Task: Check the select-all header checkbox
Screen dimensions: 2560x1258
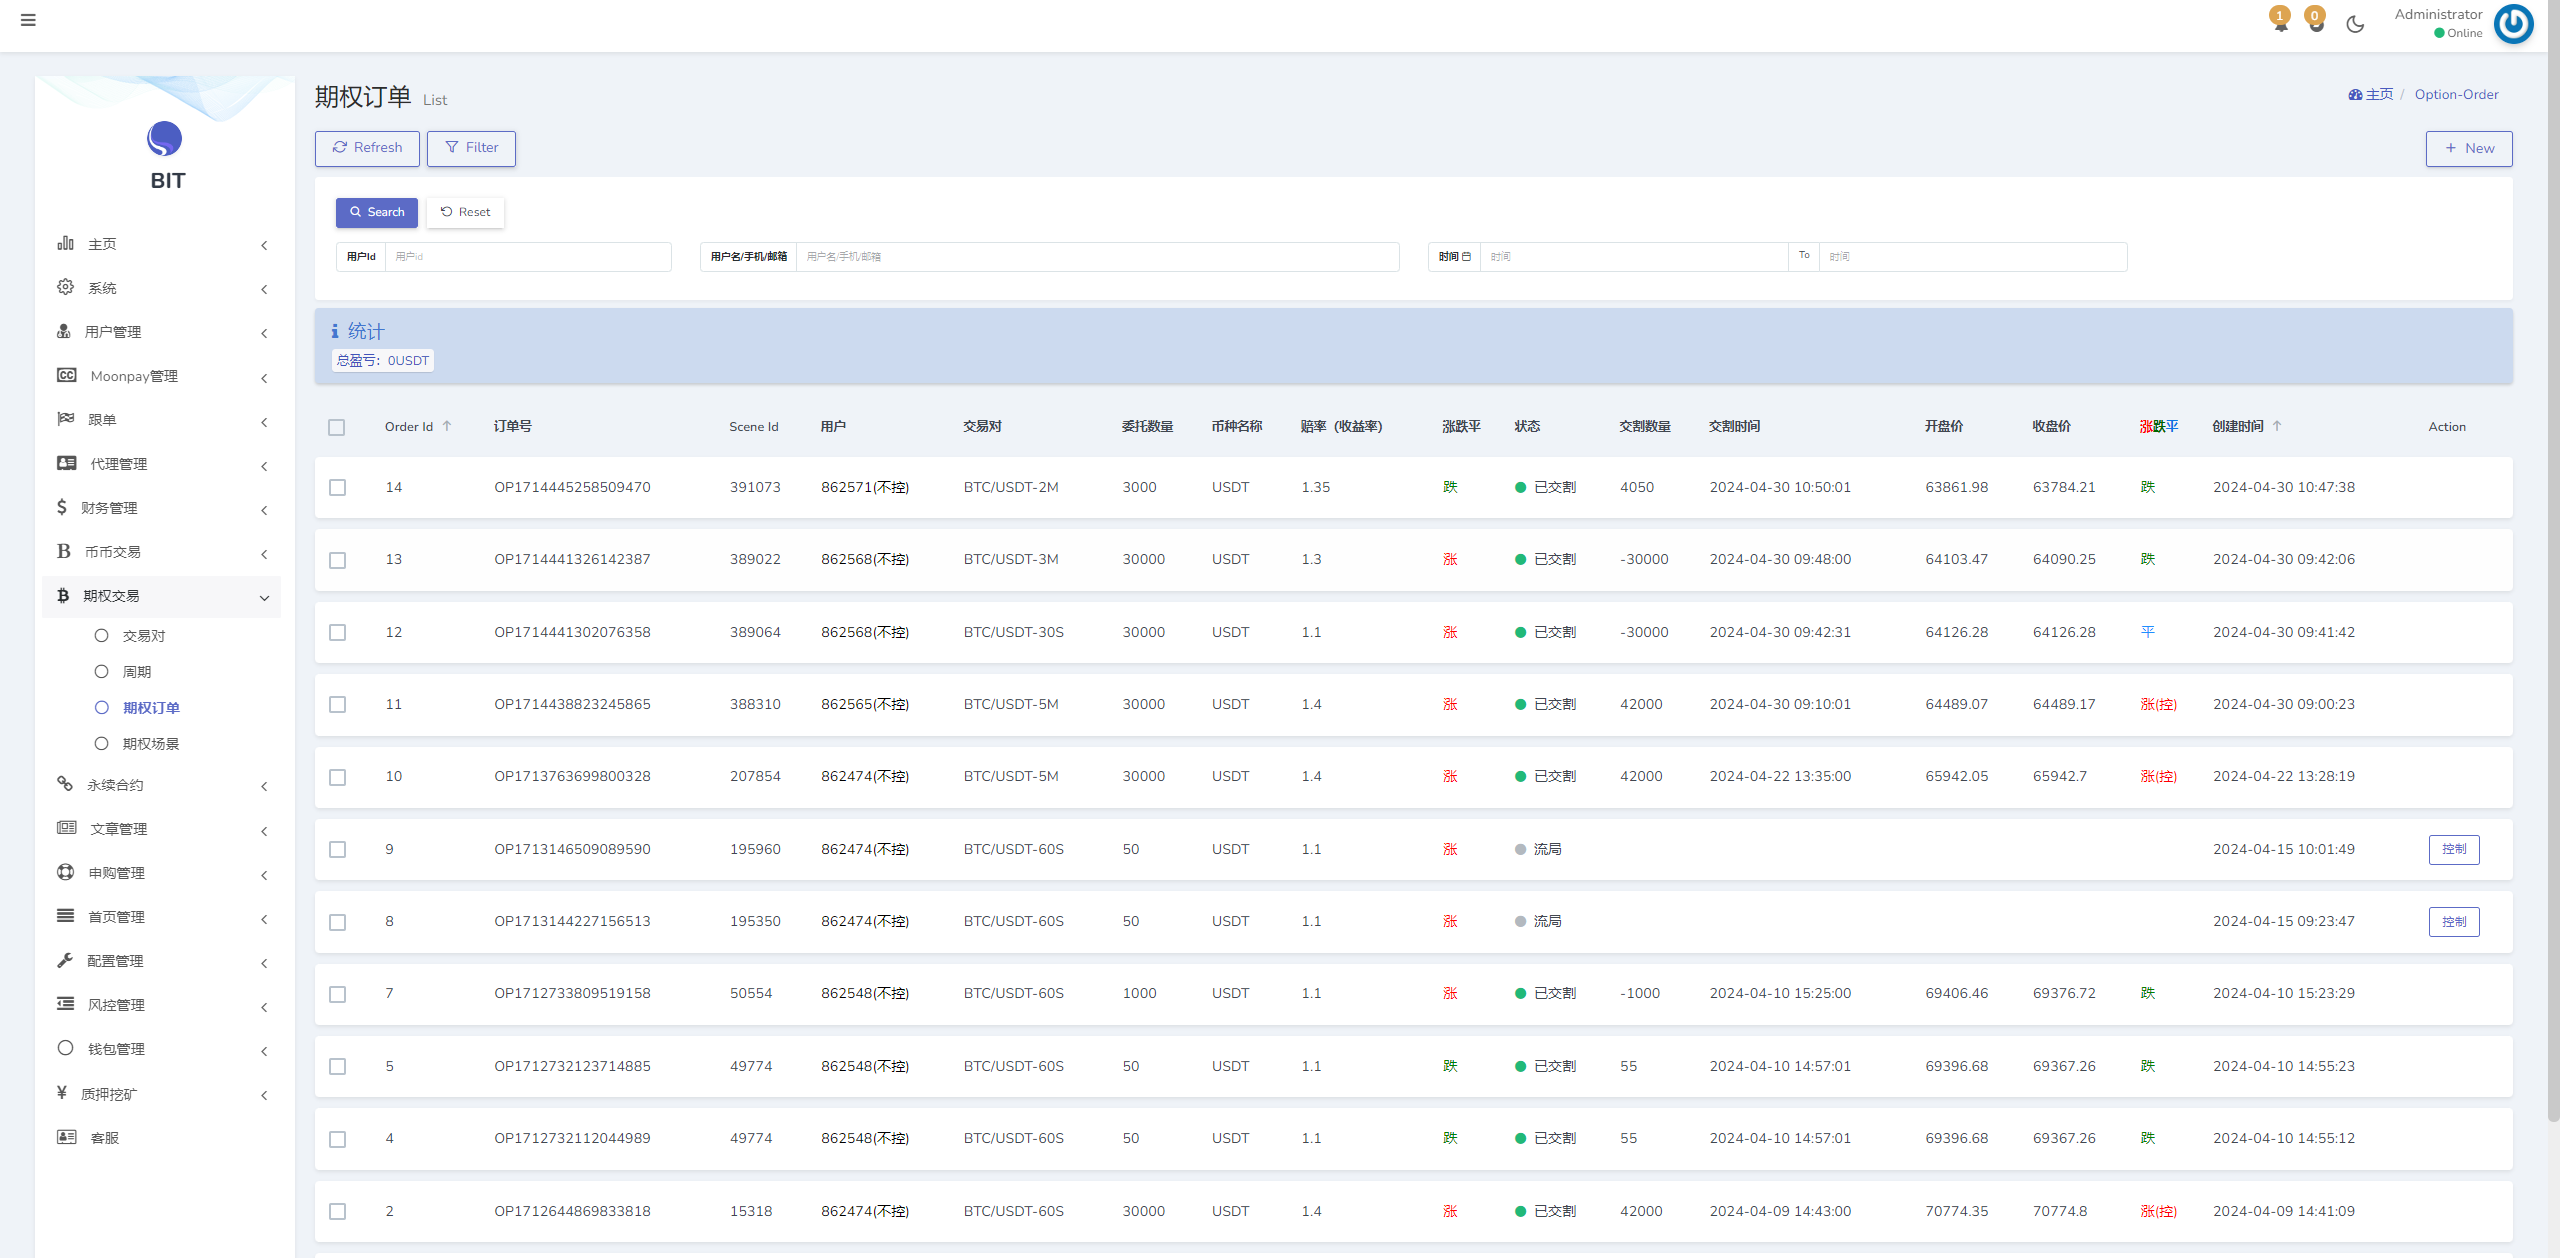Action: [x=337, y=427]
